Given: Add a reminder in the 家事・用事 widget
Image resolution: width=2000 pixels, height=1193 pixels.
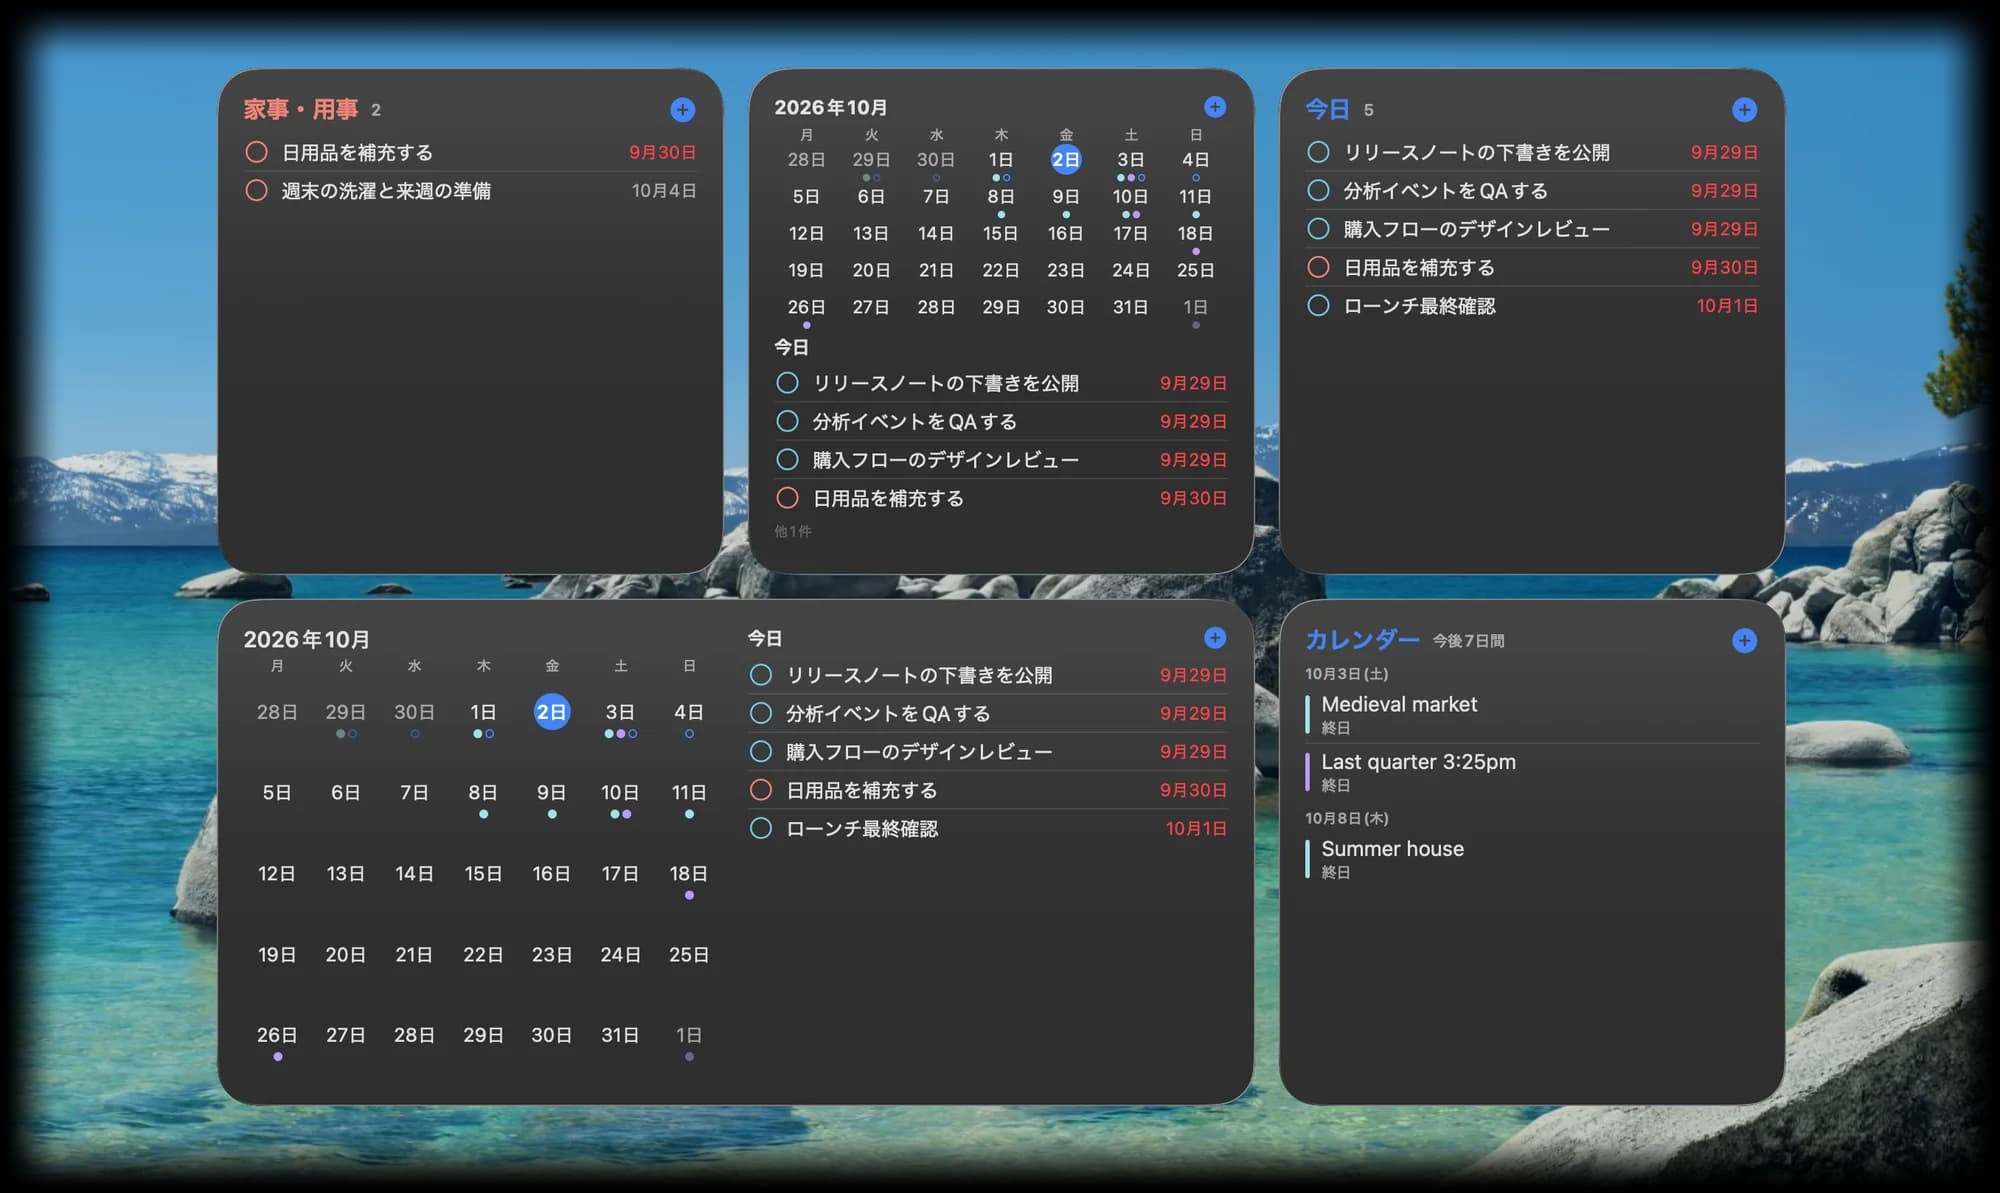Looking at the screenshot, I should pyautogui.click(x=683, y=110).
